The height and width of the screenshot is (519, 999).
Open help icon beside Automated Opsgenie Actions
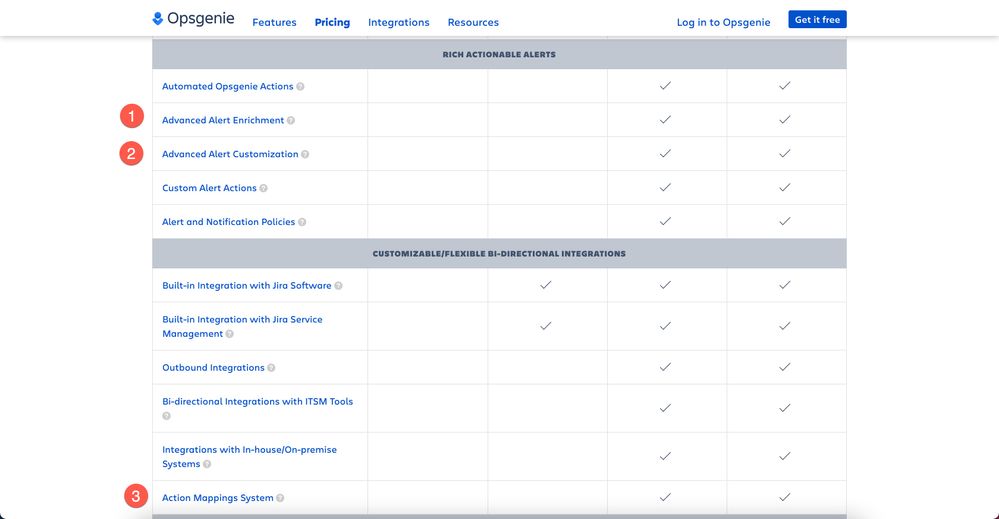tap(300, 87)
